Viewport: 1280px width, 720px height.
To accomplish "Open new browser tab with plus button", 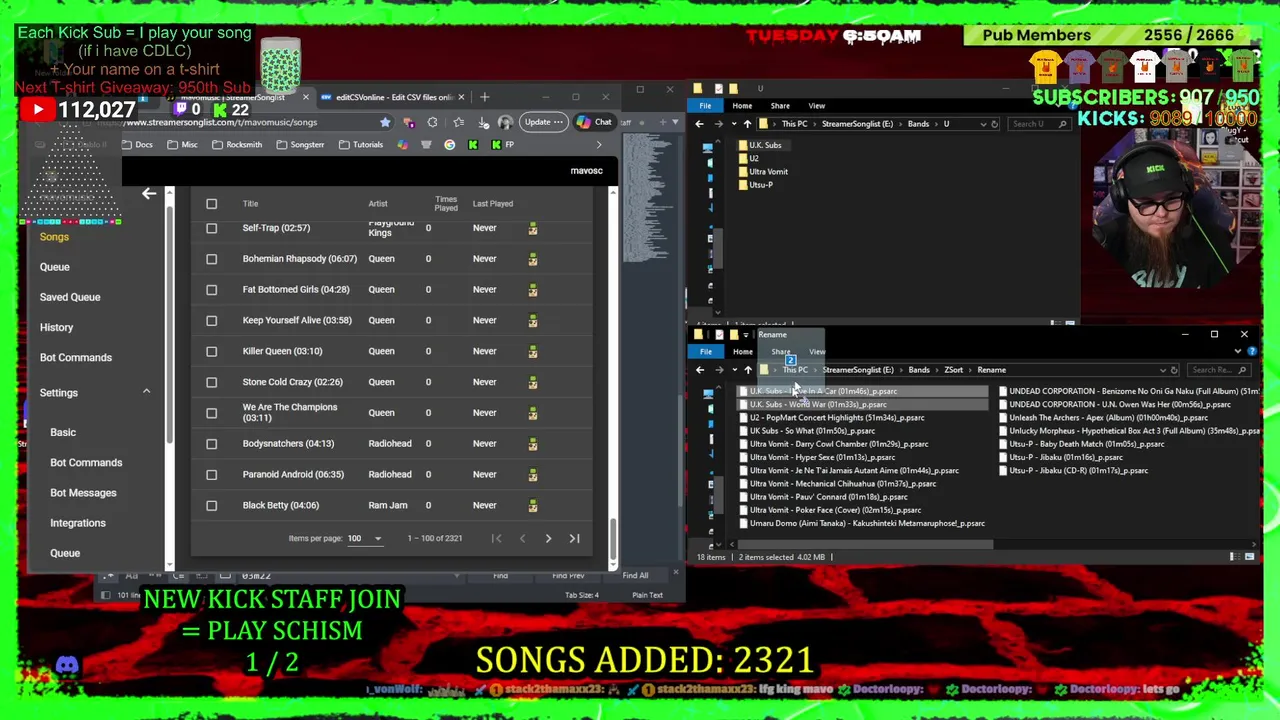I will pyautogui.click(x=485, y=97).
